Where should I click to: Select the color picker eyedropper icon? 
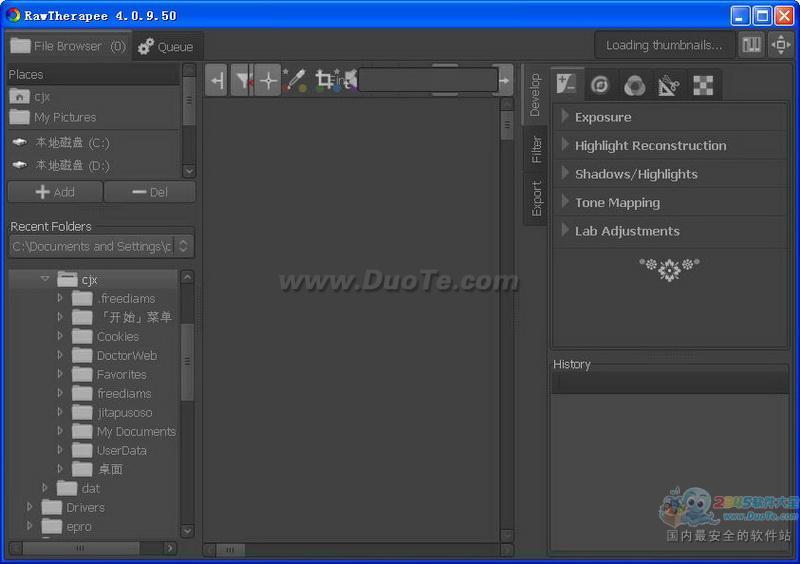coord(295,81)
